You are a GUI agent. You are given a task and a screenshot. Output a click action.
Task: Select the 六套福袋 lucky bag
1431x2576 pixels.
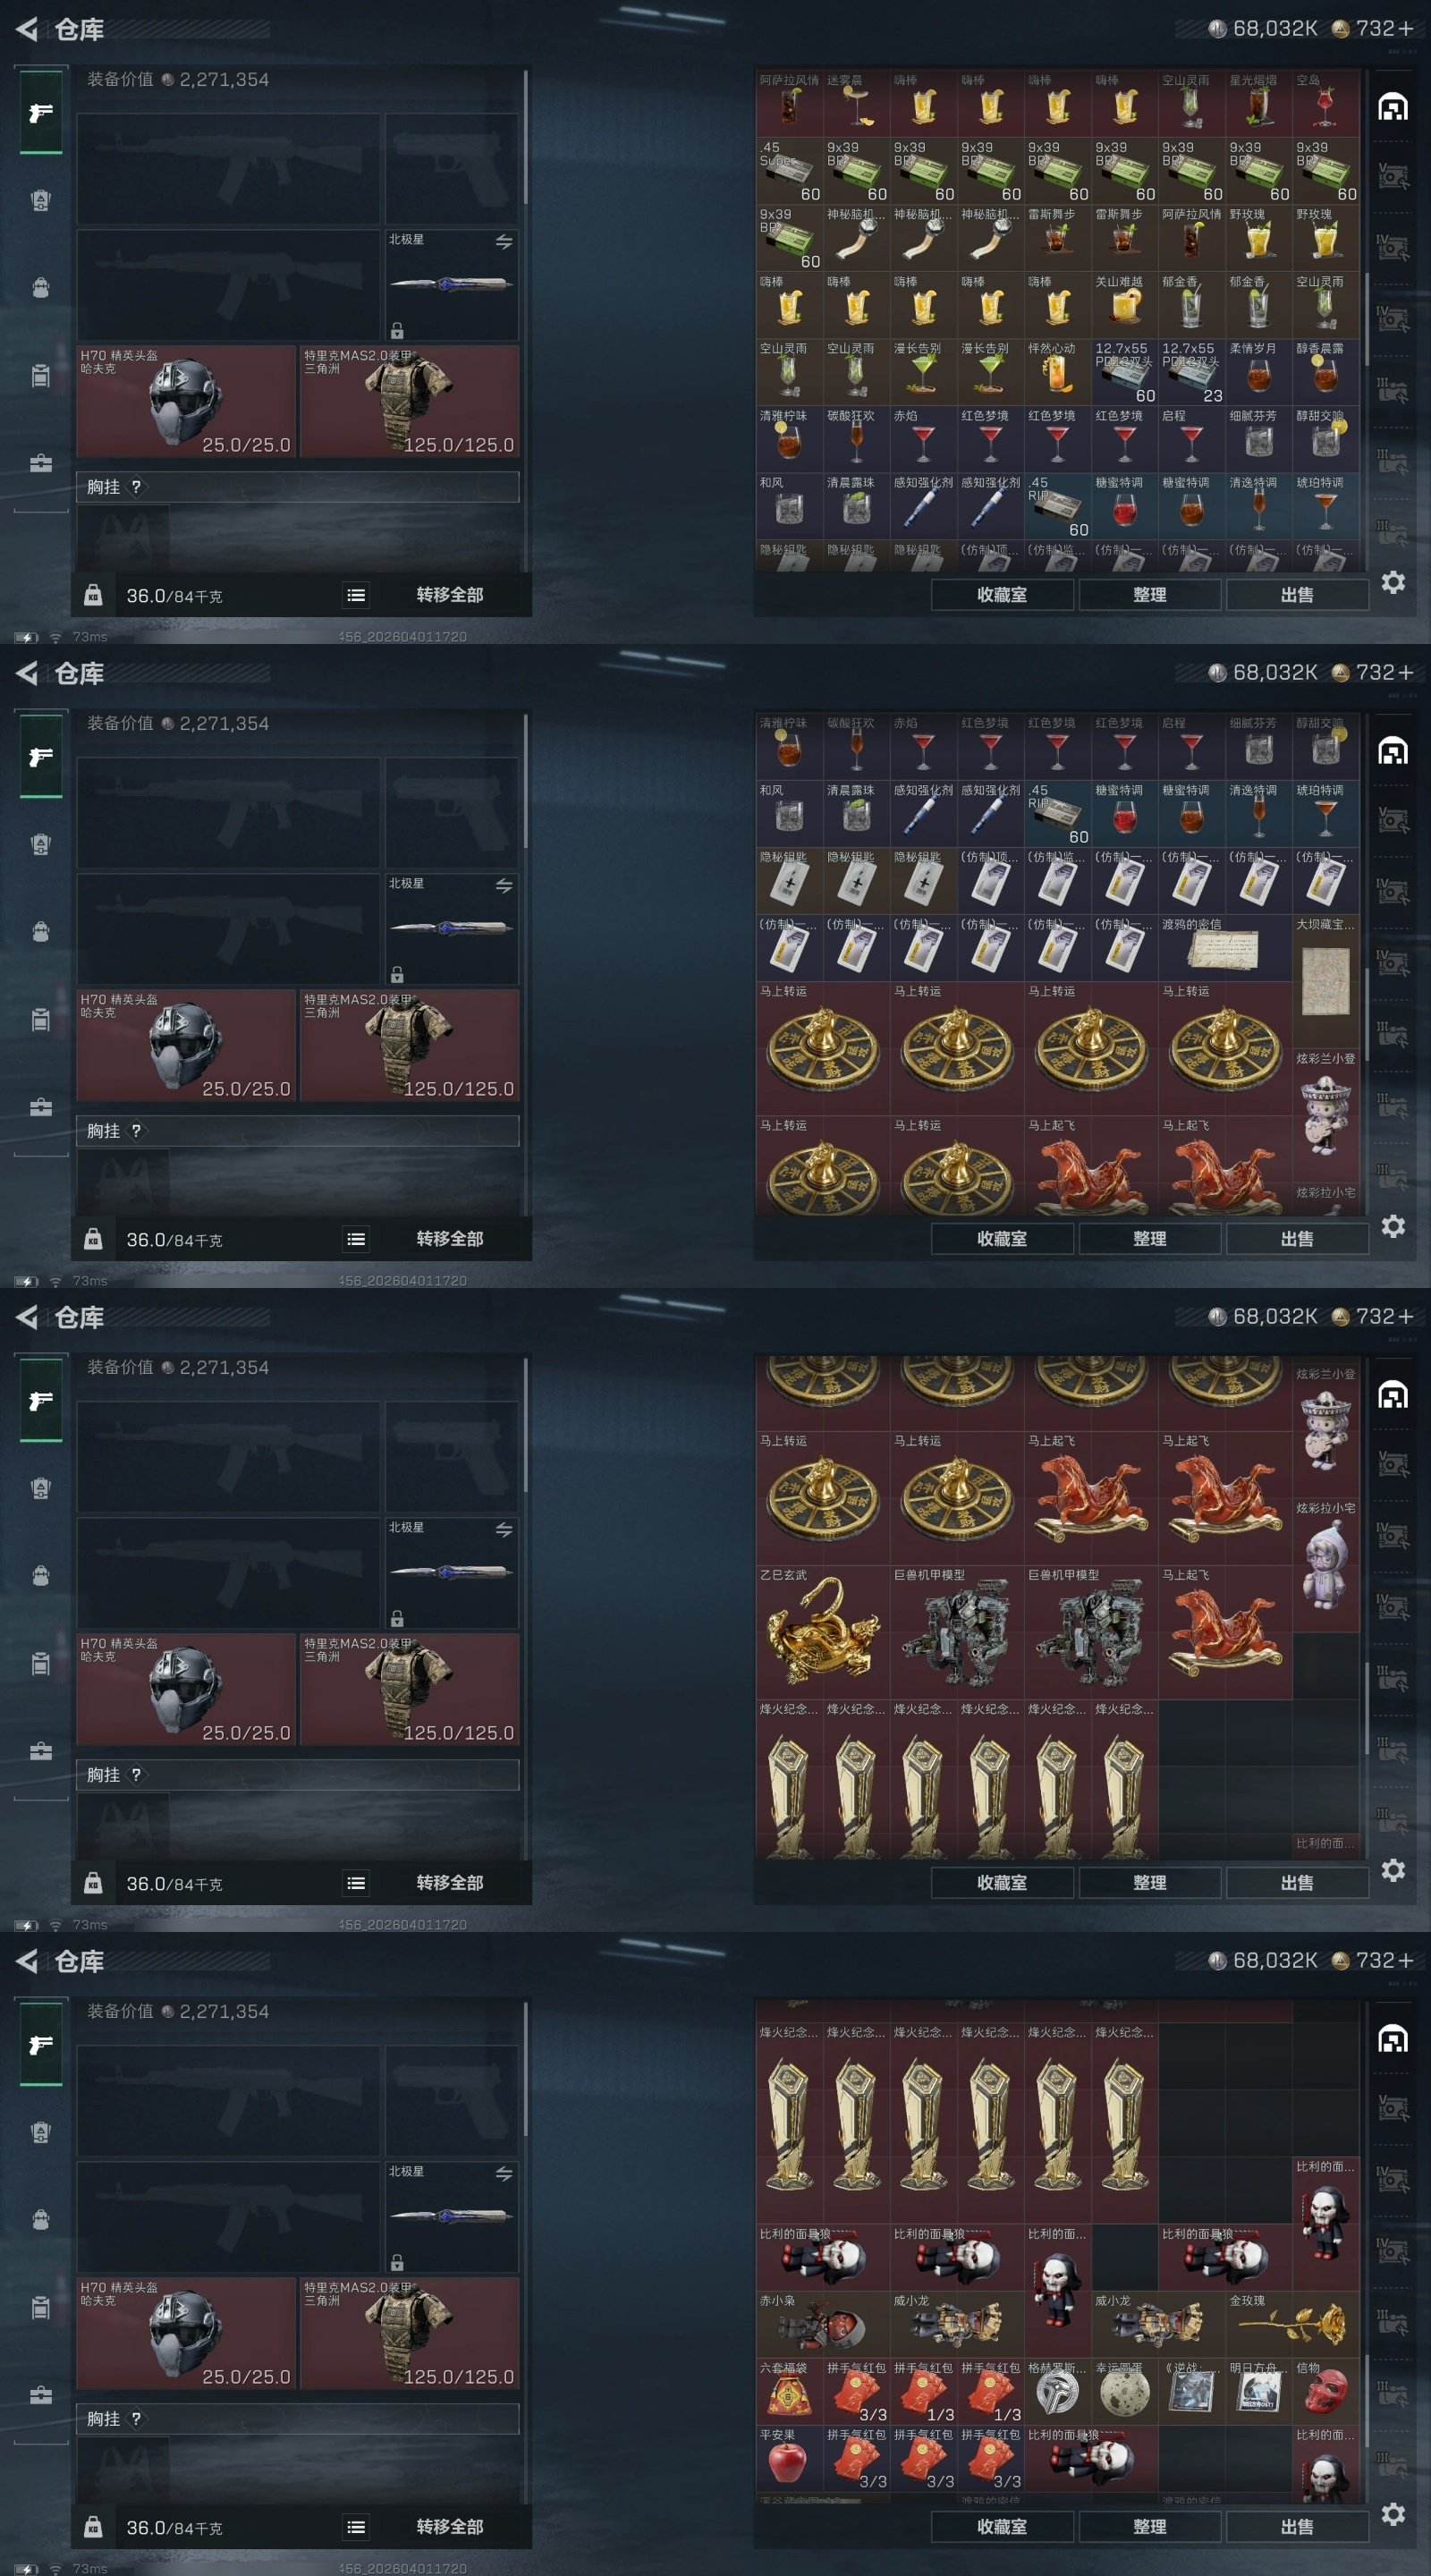[789, 2391]
